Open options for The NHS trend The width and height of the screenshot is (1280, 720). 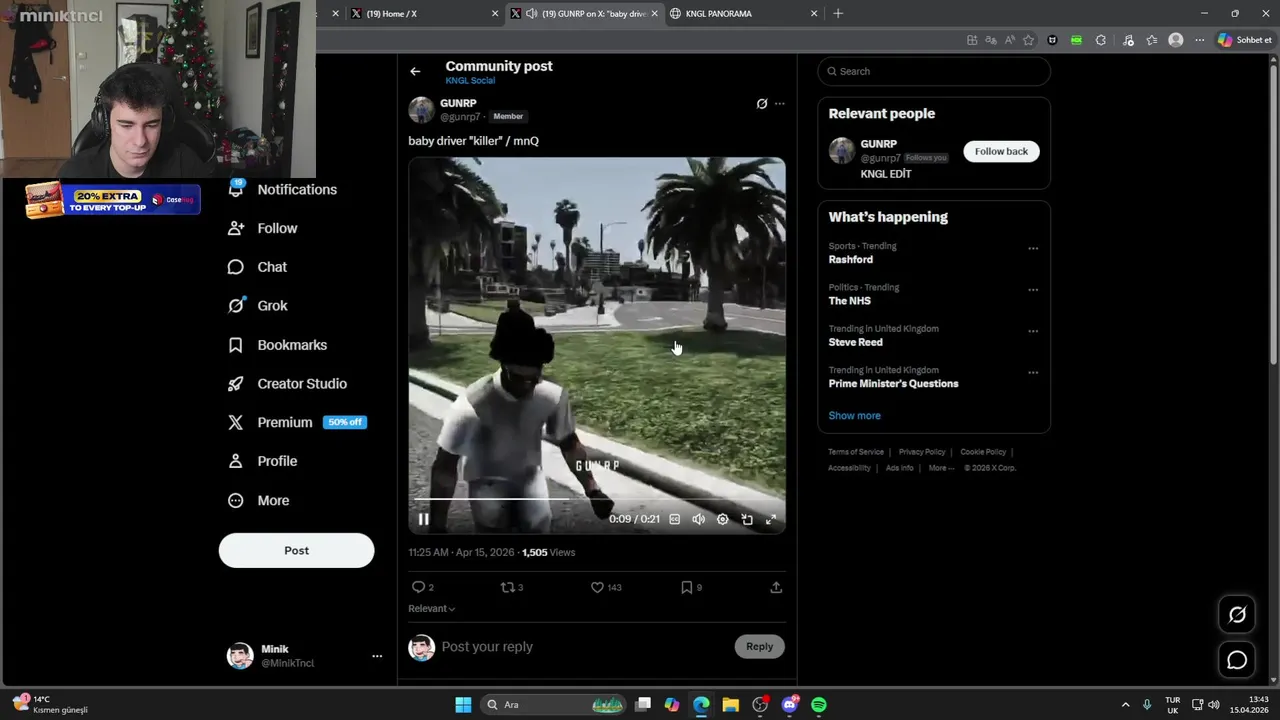click(1033, 290)
